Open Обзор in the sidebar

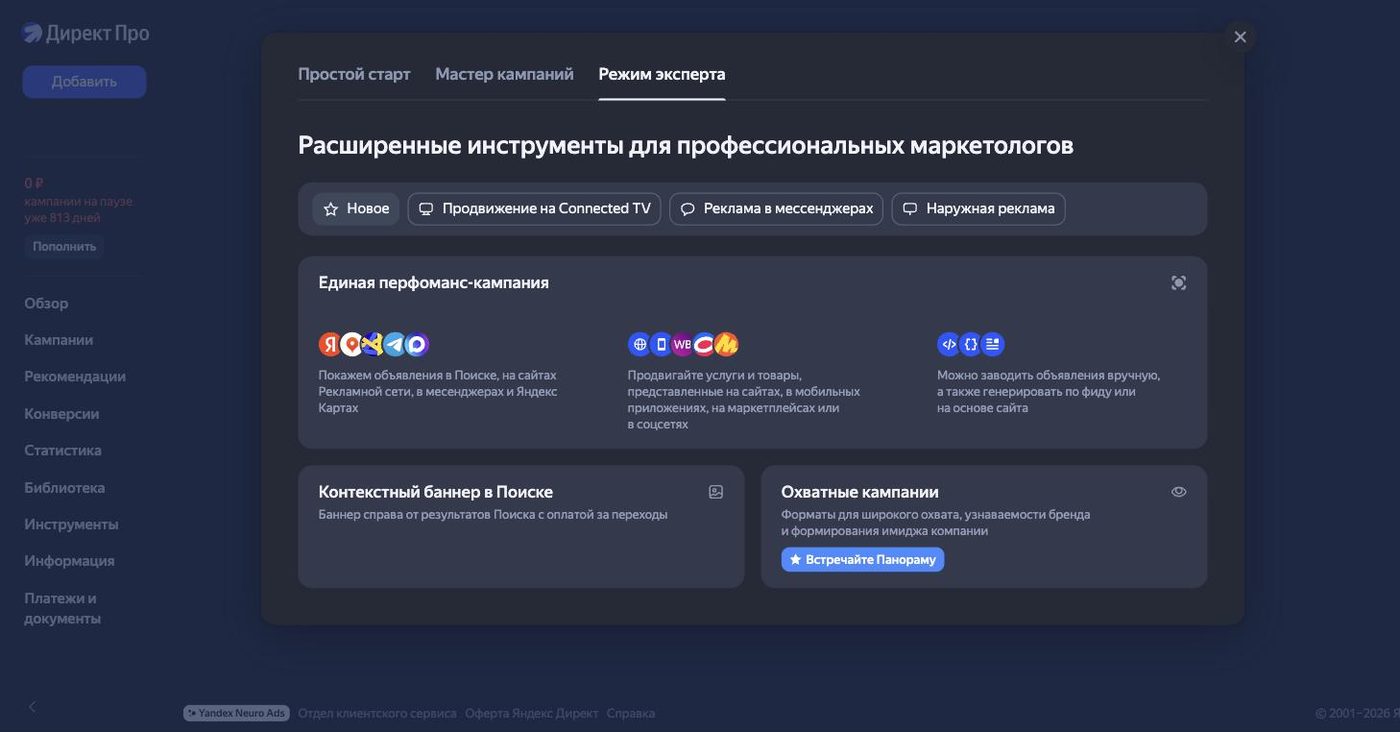point(46,303)
